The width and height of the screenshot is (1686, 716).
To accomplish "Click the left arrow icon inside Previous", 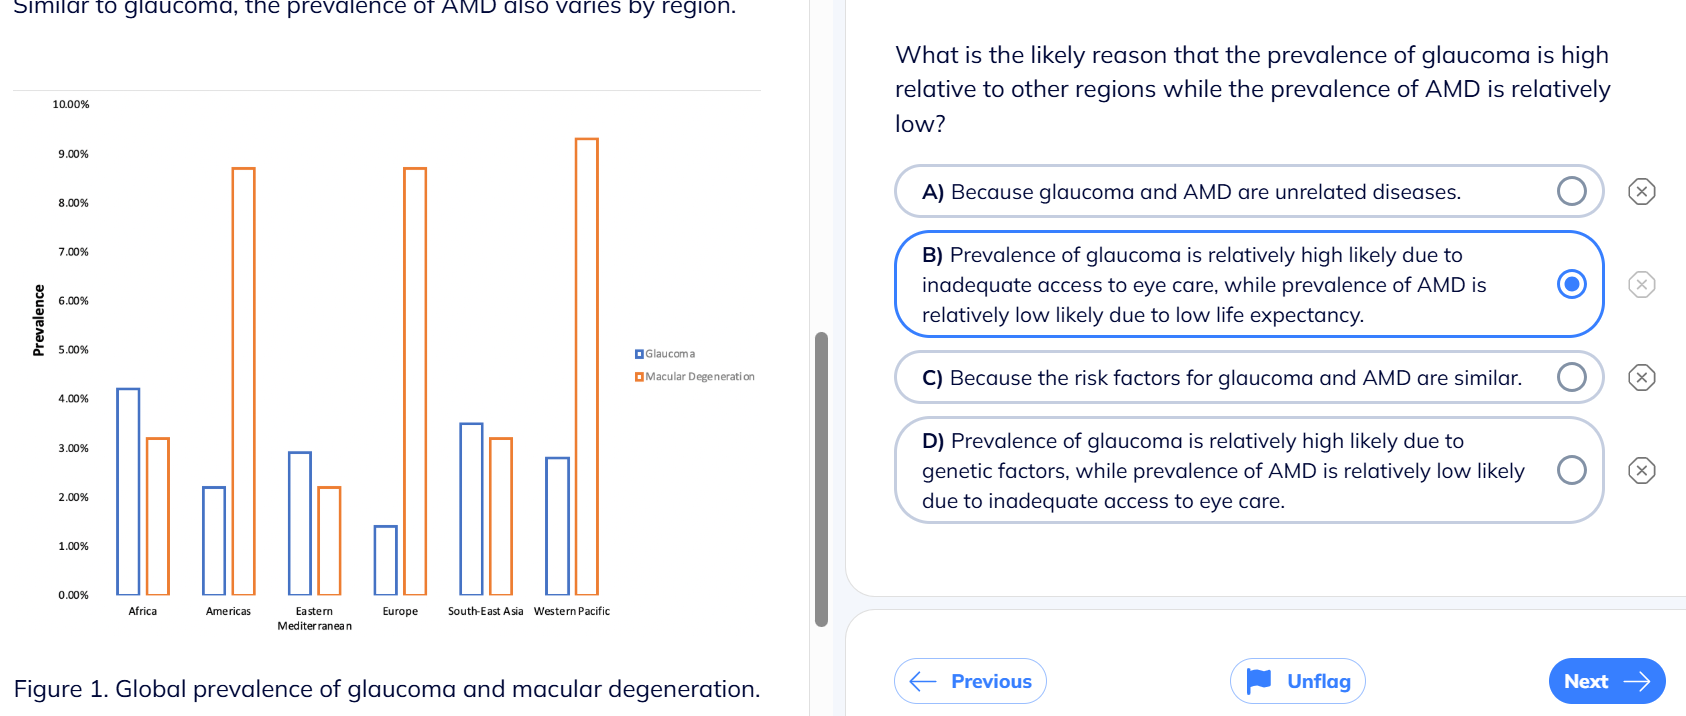I will [x=921, y=681].
